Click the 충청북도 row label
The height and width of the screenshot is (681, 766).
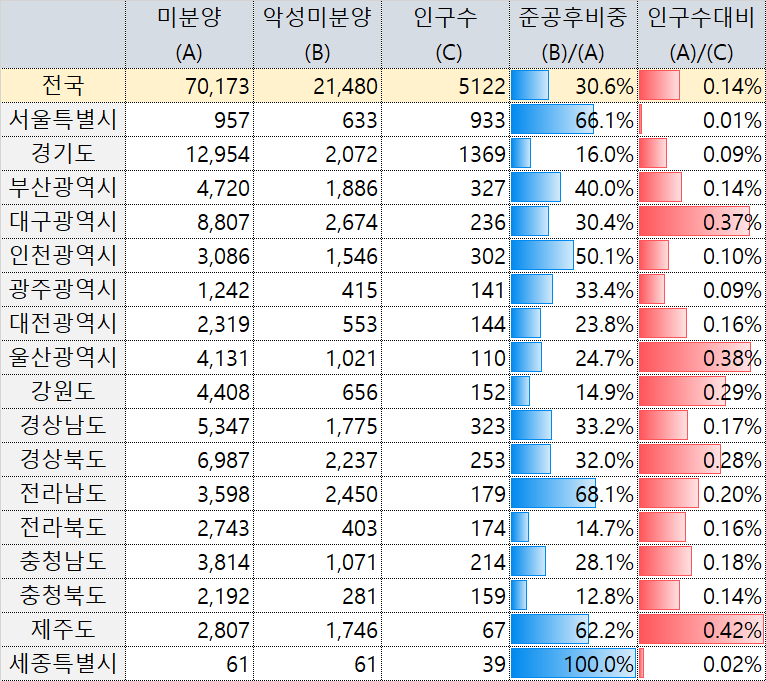63,595
